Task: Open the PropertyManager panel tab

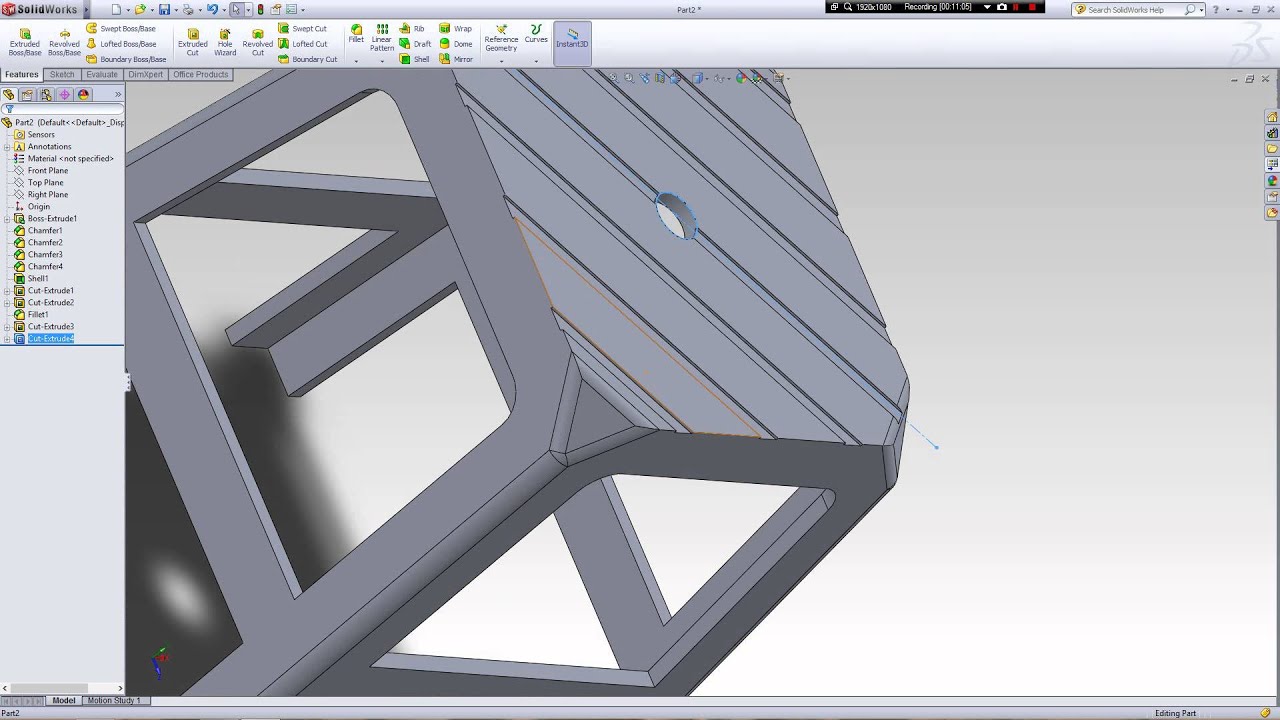Action: 27,95
